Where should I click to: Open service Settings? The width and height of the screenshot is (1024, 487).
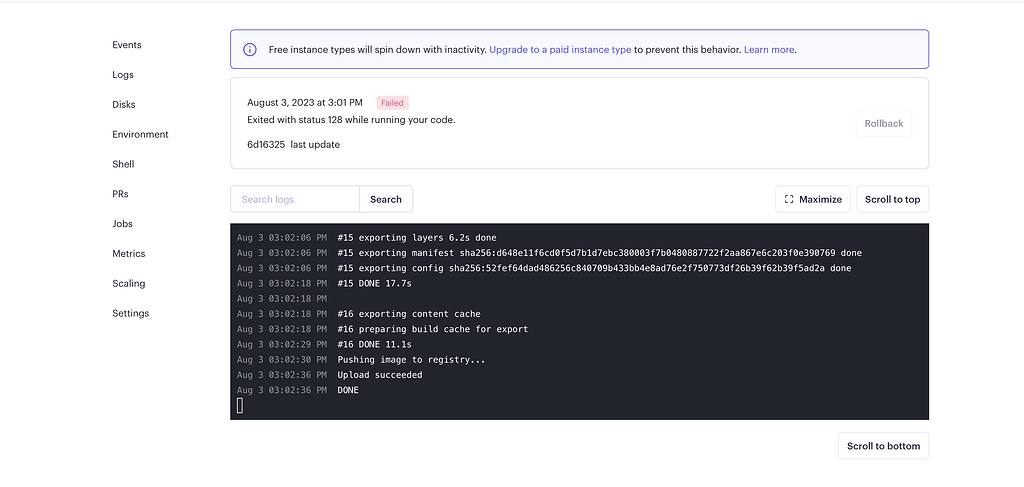pyautogui.click(x=131, y=313)
